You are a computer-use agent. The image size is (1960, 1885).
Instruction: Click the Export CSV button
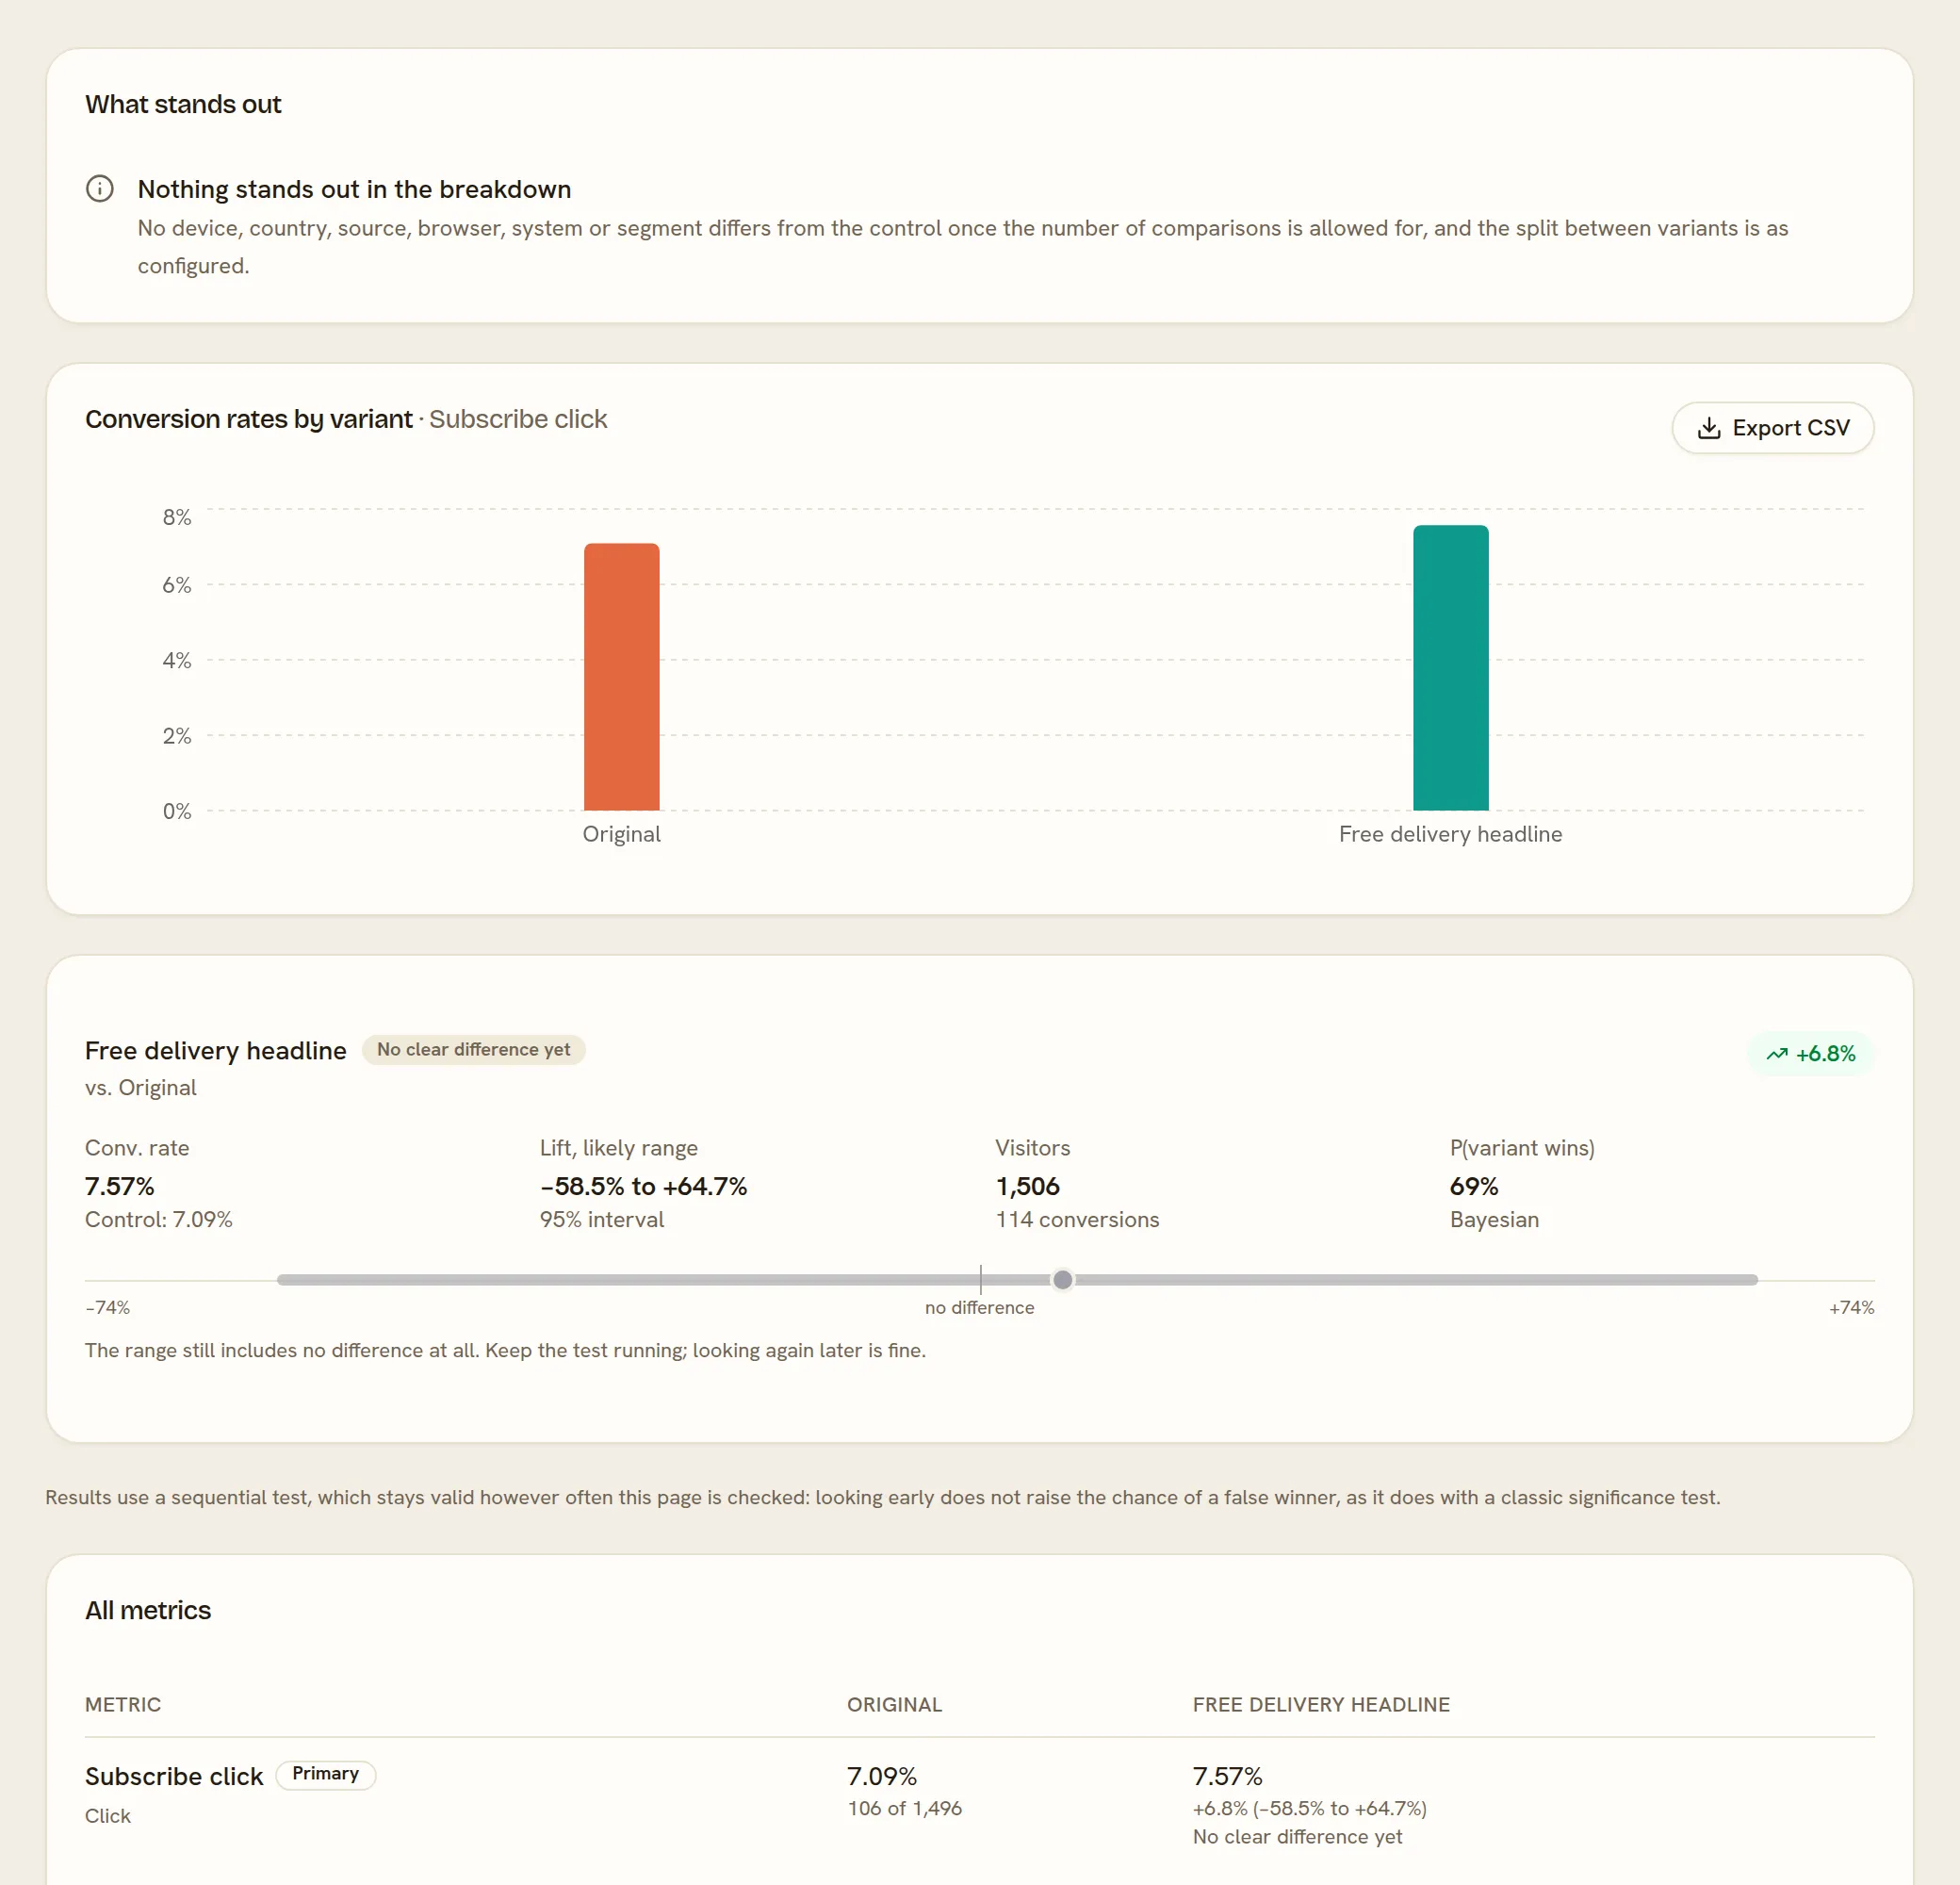pyautogui.click(x=1772, y=428)
